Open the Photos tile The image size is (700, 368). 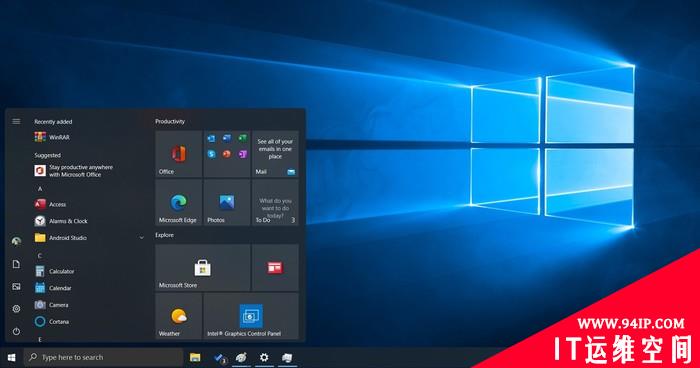227,202
